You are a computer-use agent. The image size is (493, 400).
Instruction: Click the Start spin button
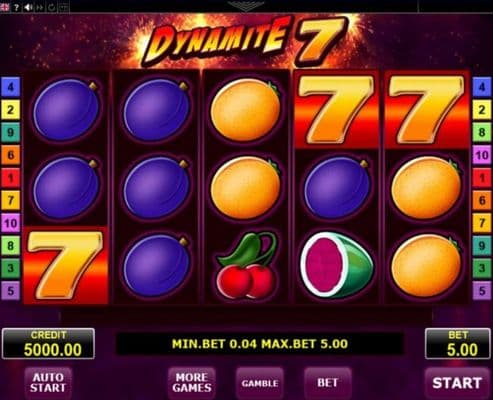[x=457, y=383]
